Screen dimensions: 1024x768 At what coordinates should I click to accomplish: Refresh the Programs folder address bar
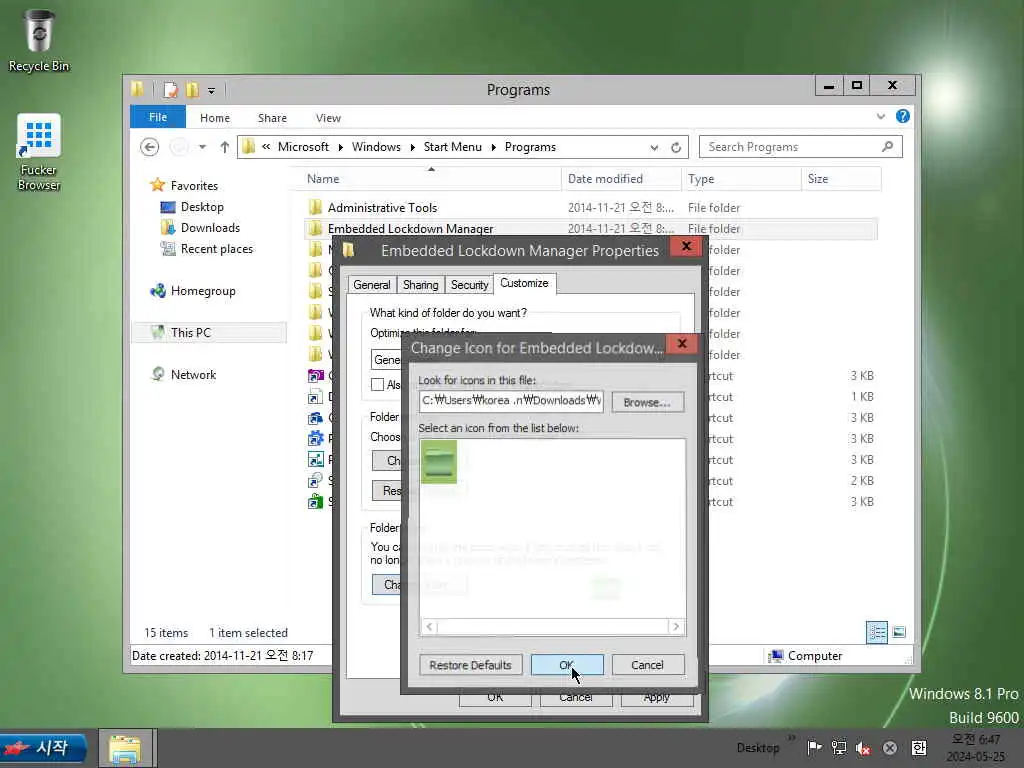click(676, 148)
